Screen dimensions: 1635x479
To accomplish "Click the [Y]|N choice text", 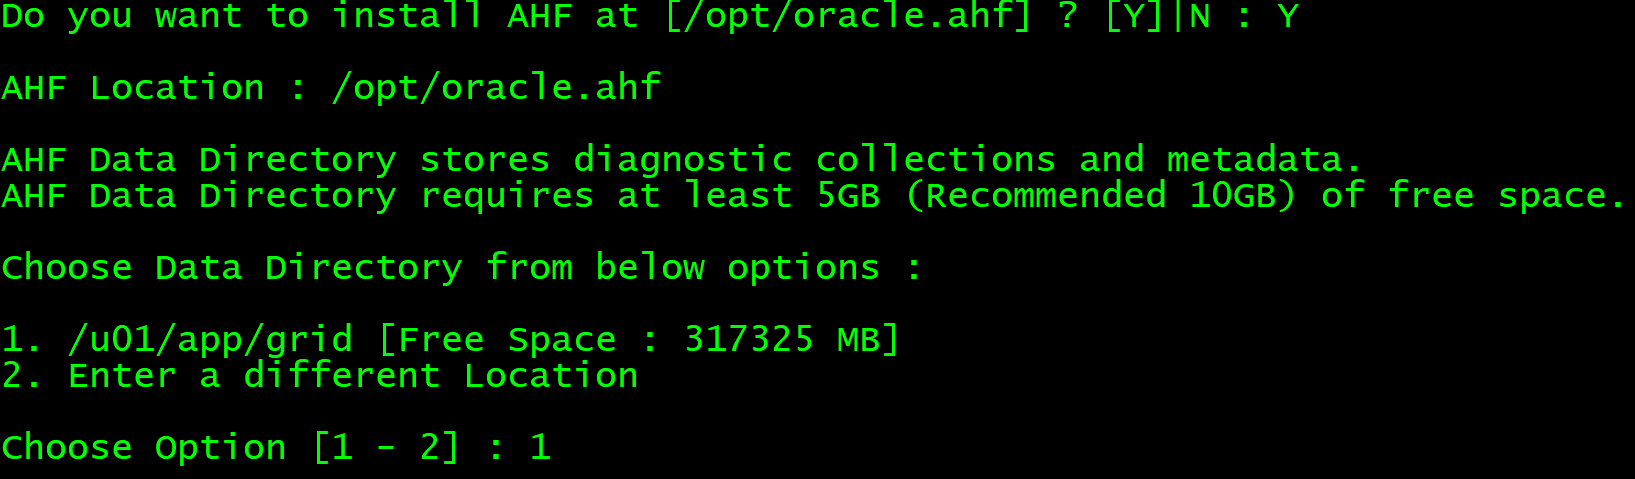I will tap(1157, 16).
